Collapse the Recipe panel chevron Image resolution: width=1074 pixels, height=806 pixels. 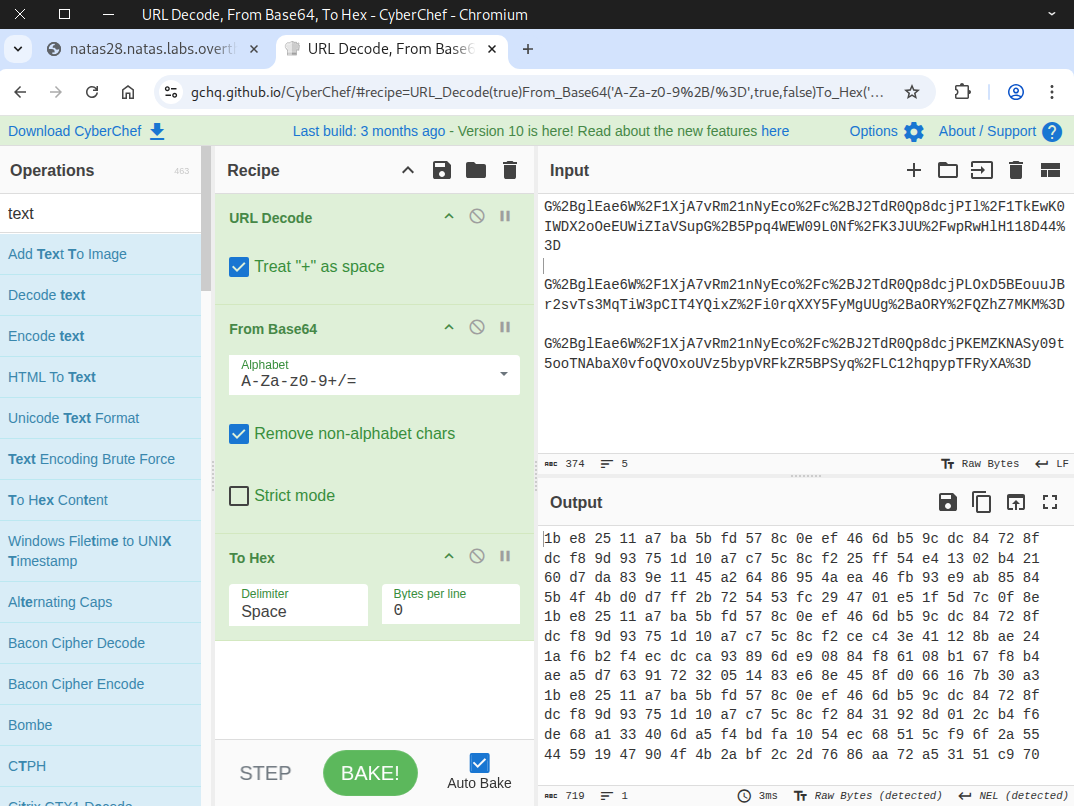[x=408, y=170]
